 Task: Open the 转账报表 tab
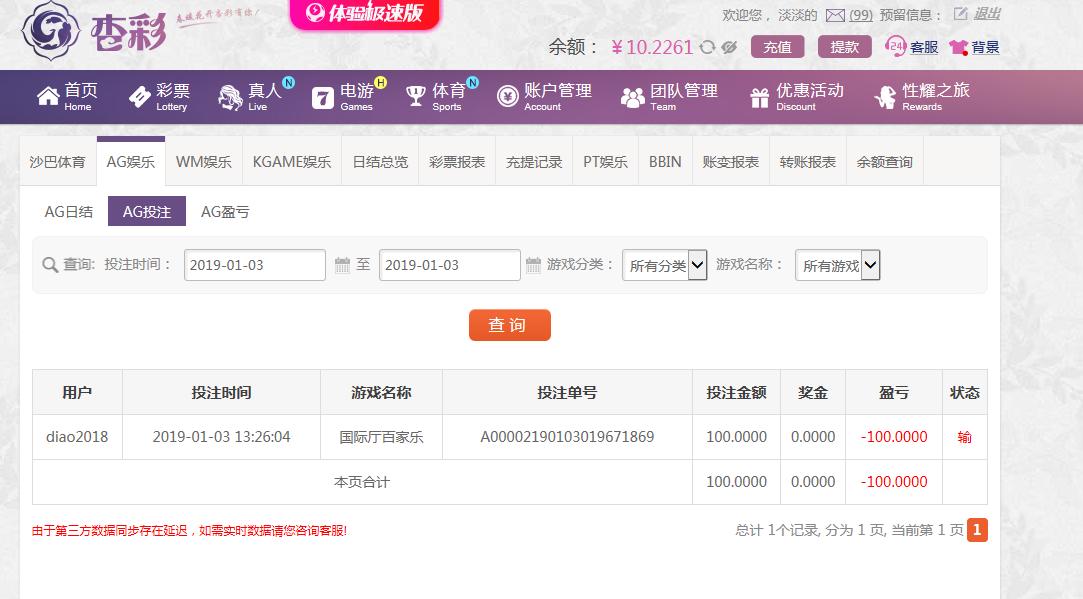[807, 162]
